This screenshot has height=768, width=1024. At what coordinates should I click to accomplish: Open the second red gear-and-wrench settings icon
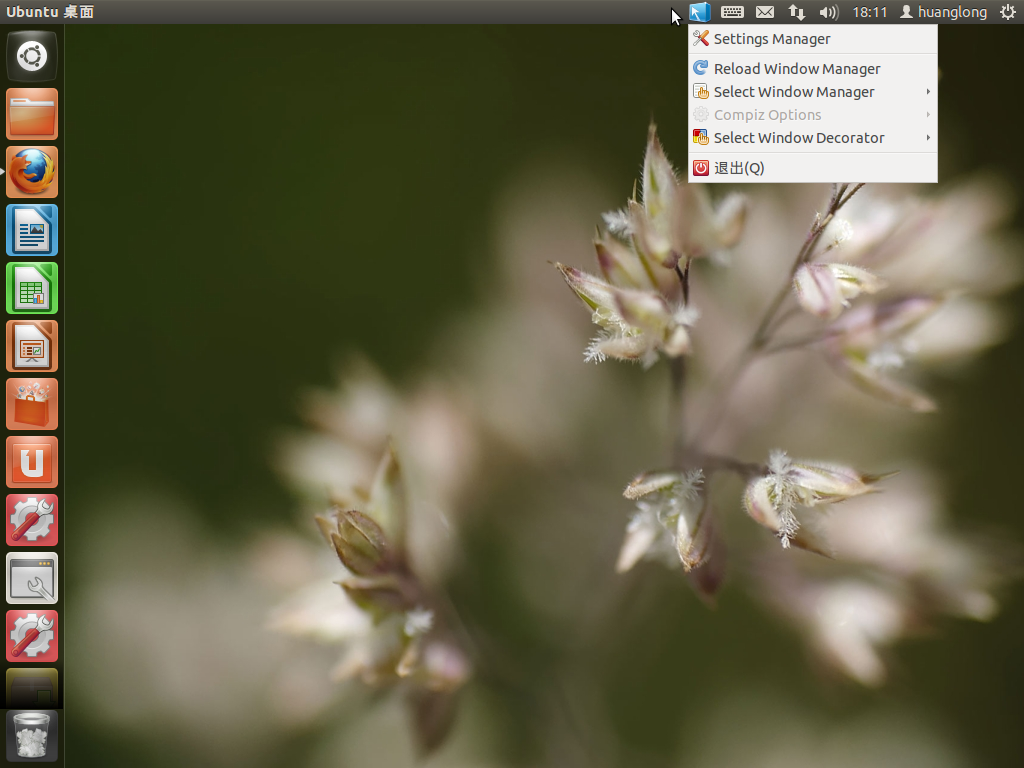coord(32,637)
